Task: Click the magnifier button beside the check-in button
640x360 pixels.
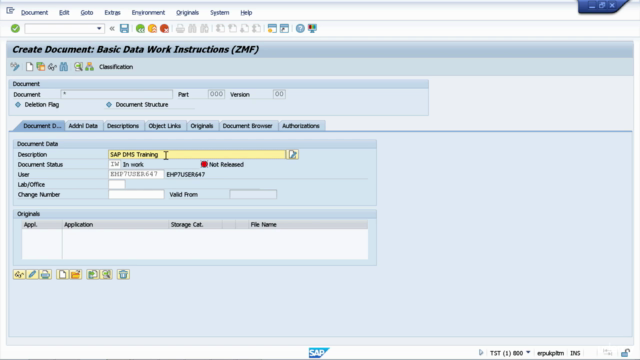Action: (x=106, y=274)
